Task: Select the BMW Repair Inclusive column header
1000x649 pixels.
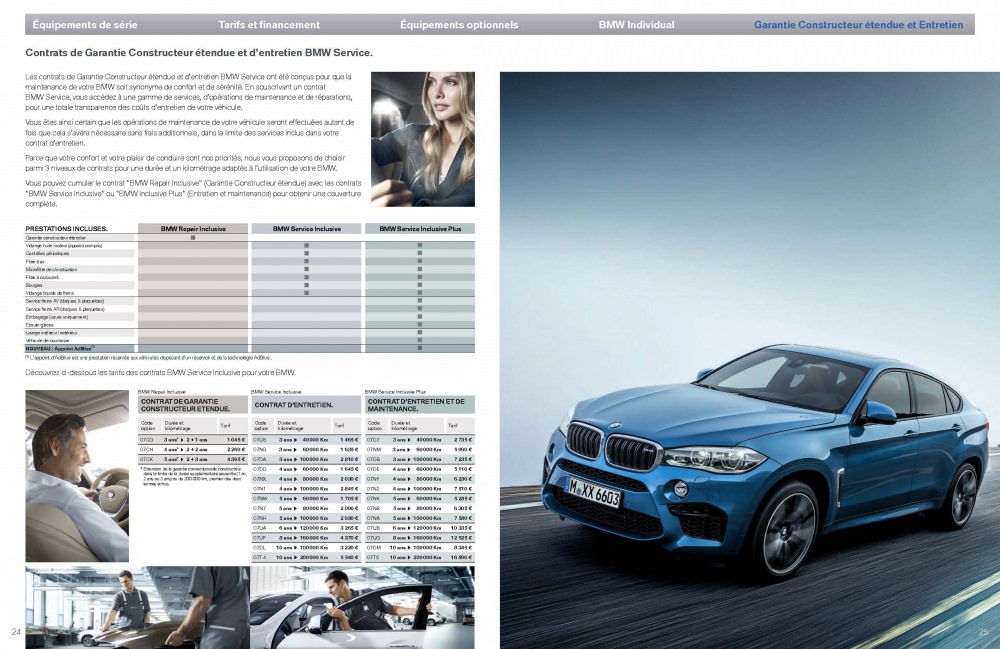Action: coord(193,228)
